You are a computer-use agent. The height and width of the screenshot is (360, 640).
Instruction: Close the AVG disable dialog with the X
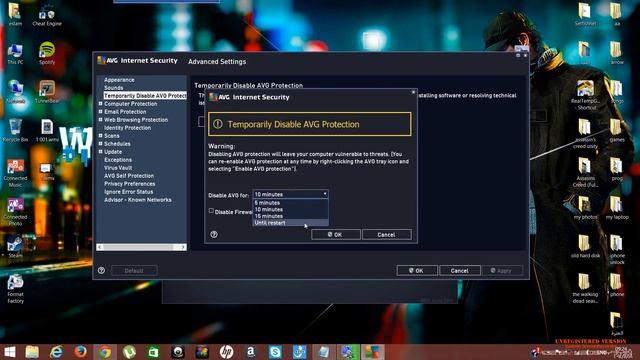click(x=413, y=92)
